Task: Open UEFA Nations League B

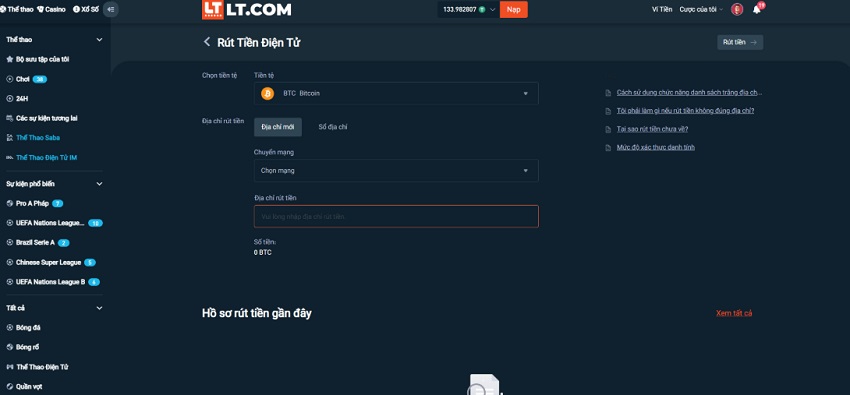Action: pos(53,282)
